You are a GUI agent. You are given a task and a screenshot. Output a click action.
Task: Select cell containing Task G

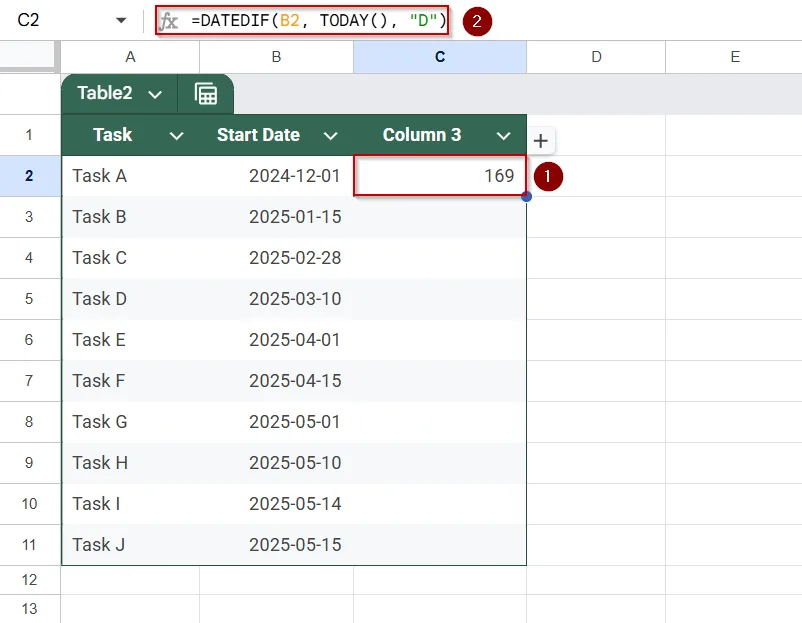130,421
